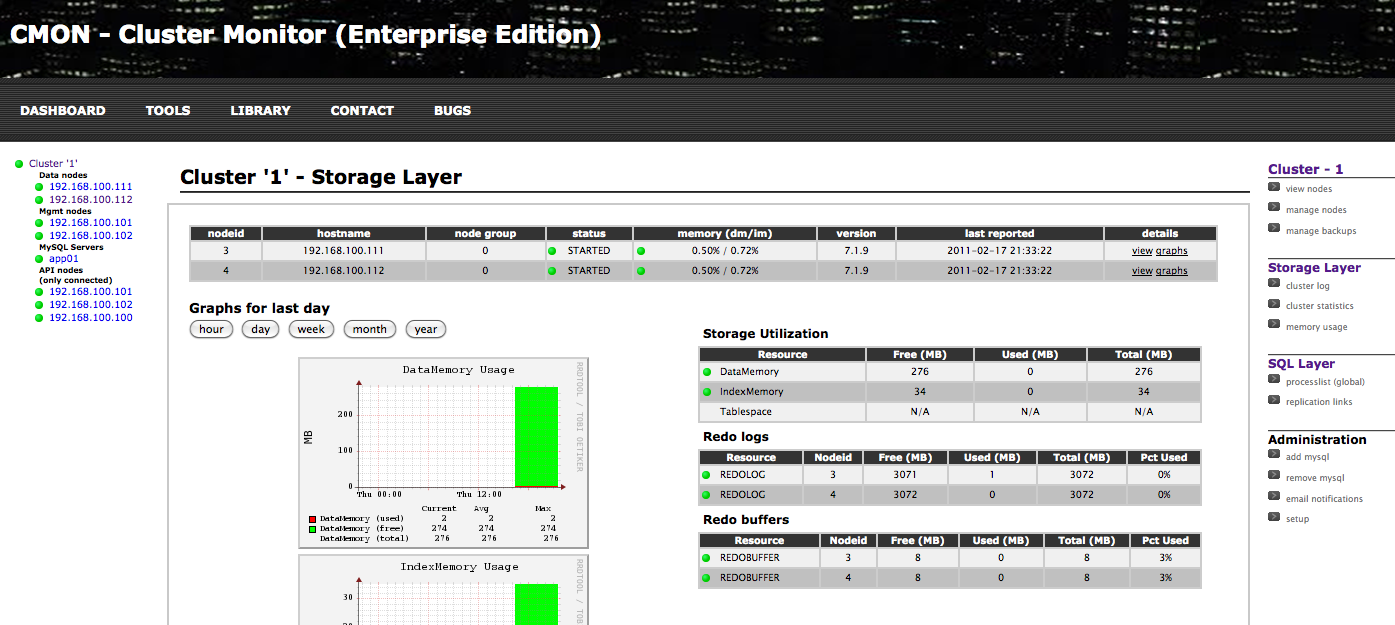
Task: Open email notifications link
Action: pos(1324,499)
